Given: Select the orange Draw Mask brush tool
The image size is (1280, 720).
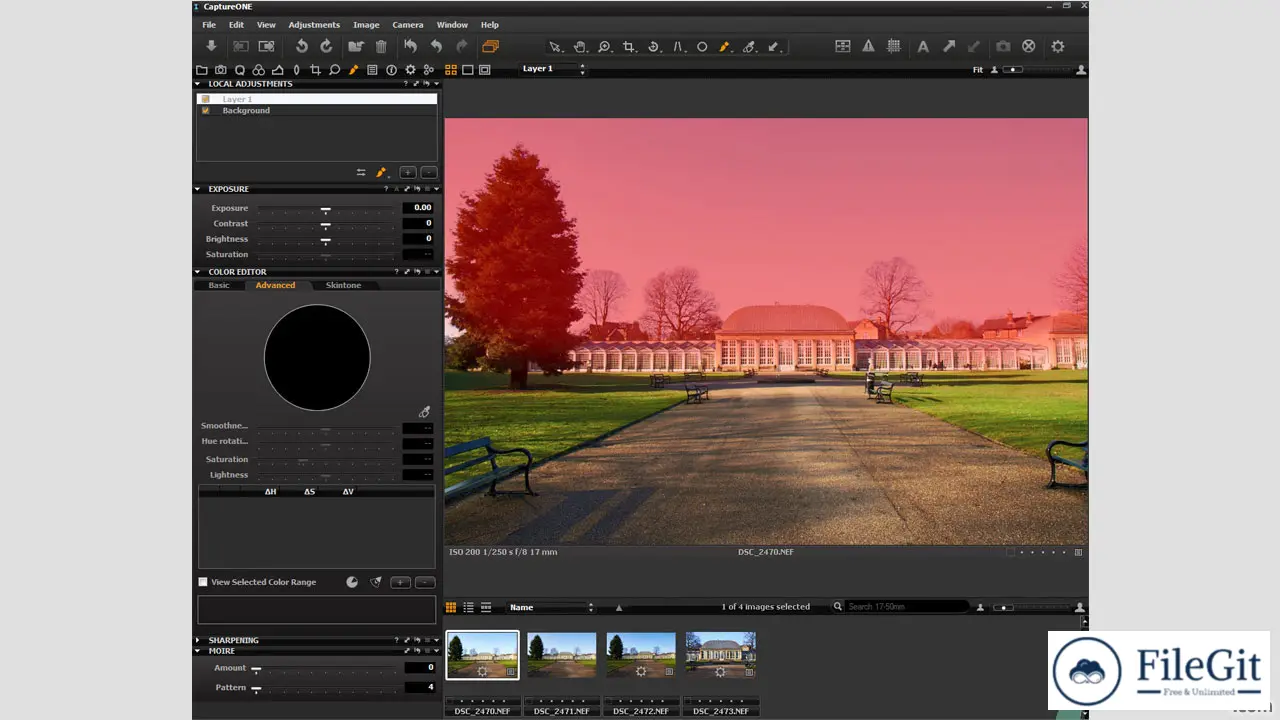Looking at the screenshot, I should [726, 46].
